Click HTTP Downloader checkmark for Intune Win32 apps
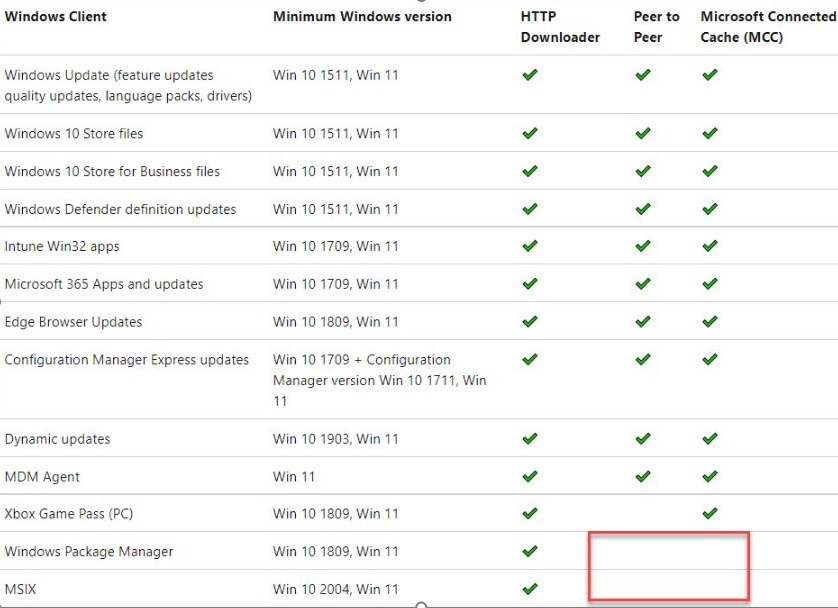 (530, 246)
